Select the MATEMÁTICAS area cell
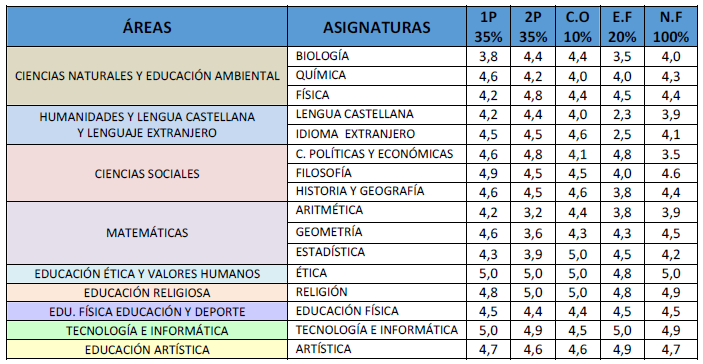Viewport: 703px width, 364px height. (147, 233)
